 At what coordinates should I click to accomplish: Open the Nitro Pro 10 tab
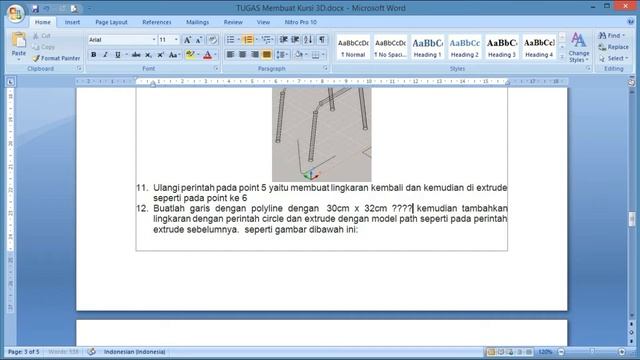(x=300, y=22)
